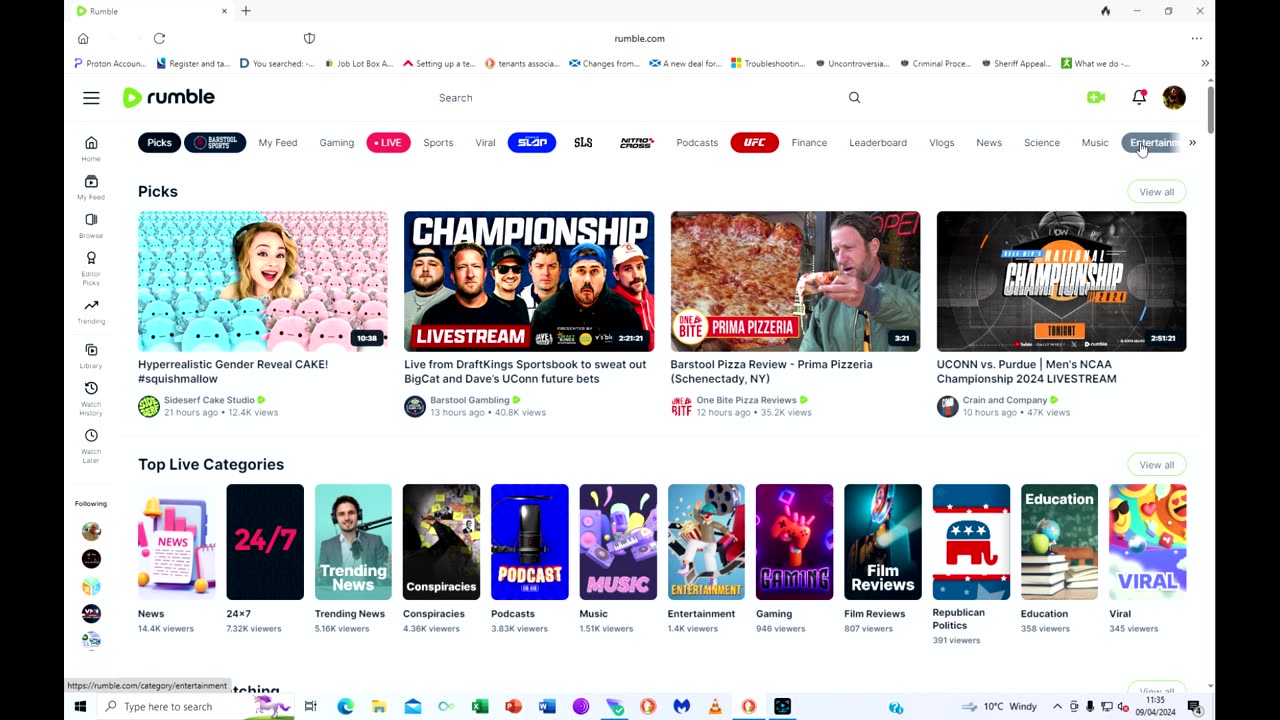Viewport: 1280px width, 720px height.
Task: Open the Proton Account bookmark
Action: tap(110, 63)
